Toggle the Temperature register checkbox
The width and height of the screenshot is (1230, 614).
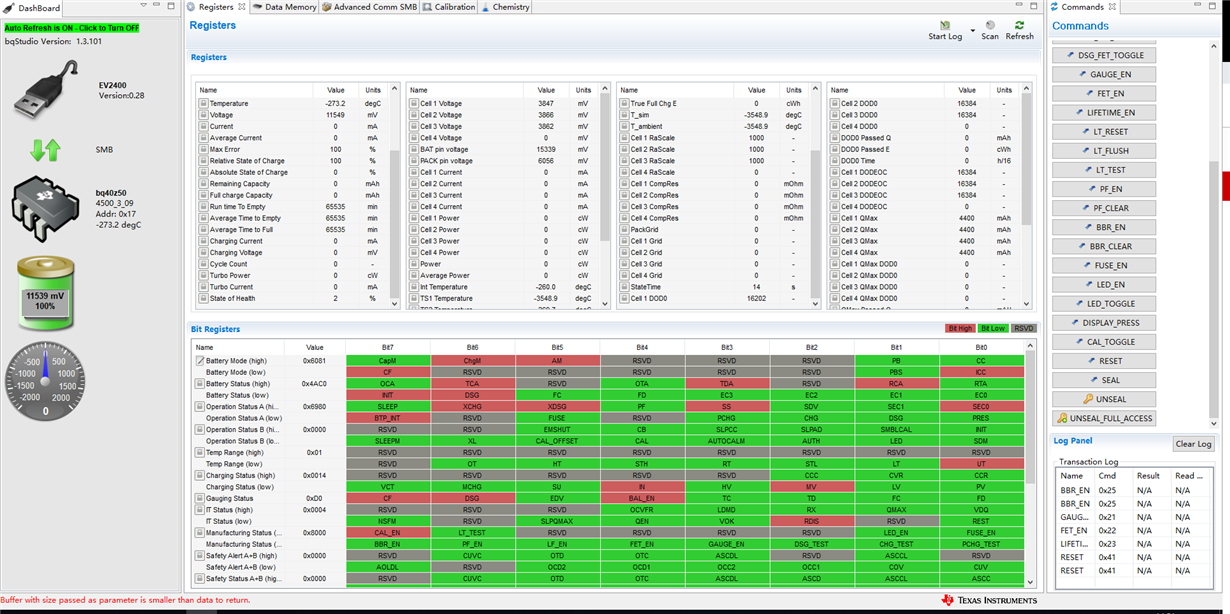tap(203, 103)
